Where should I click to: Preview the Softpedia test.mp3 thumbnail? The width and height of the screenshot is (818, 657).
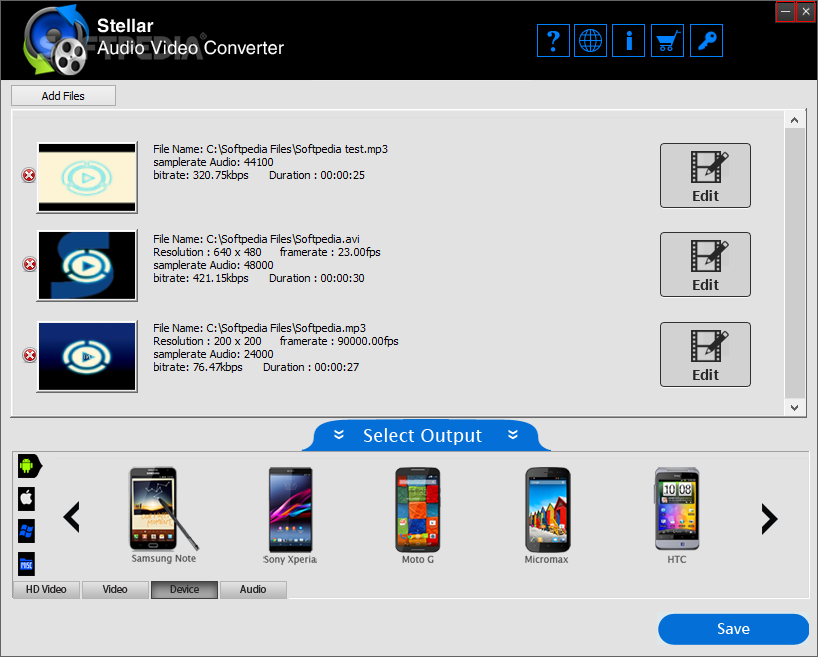[87, 177]
